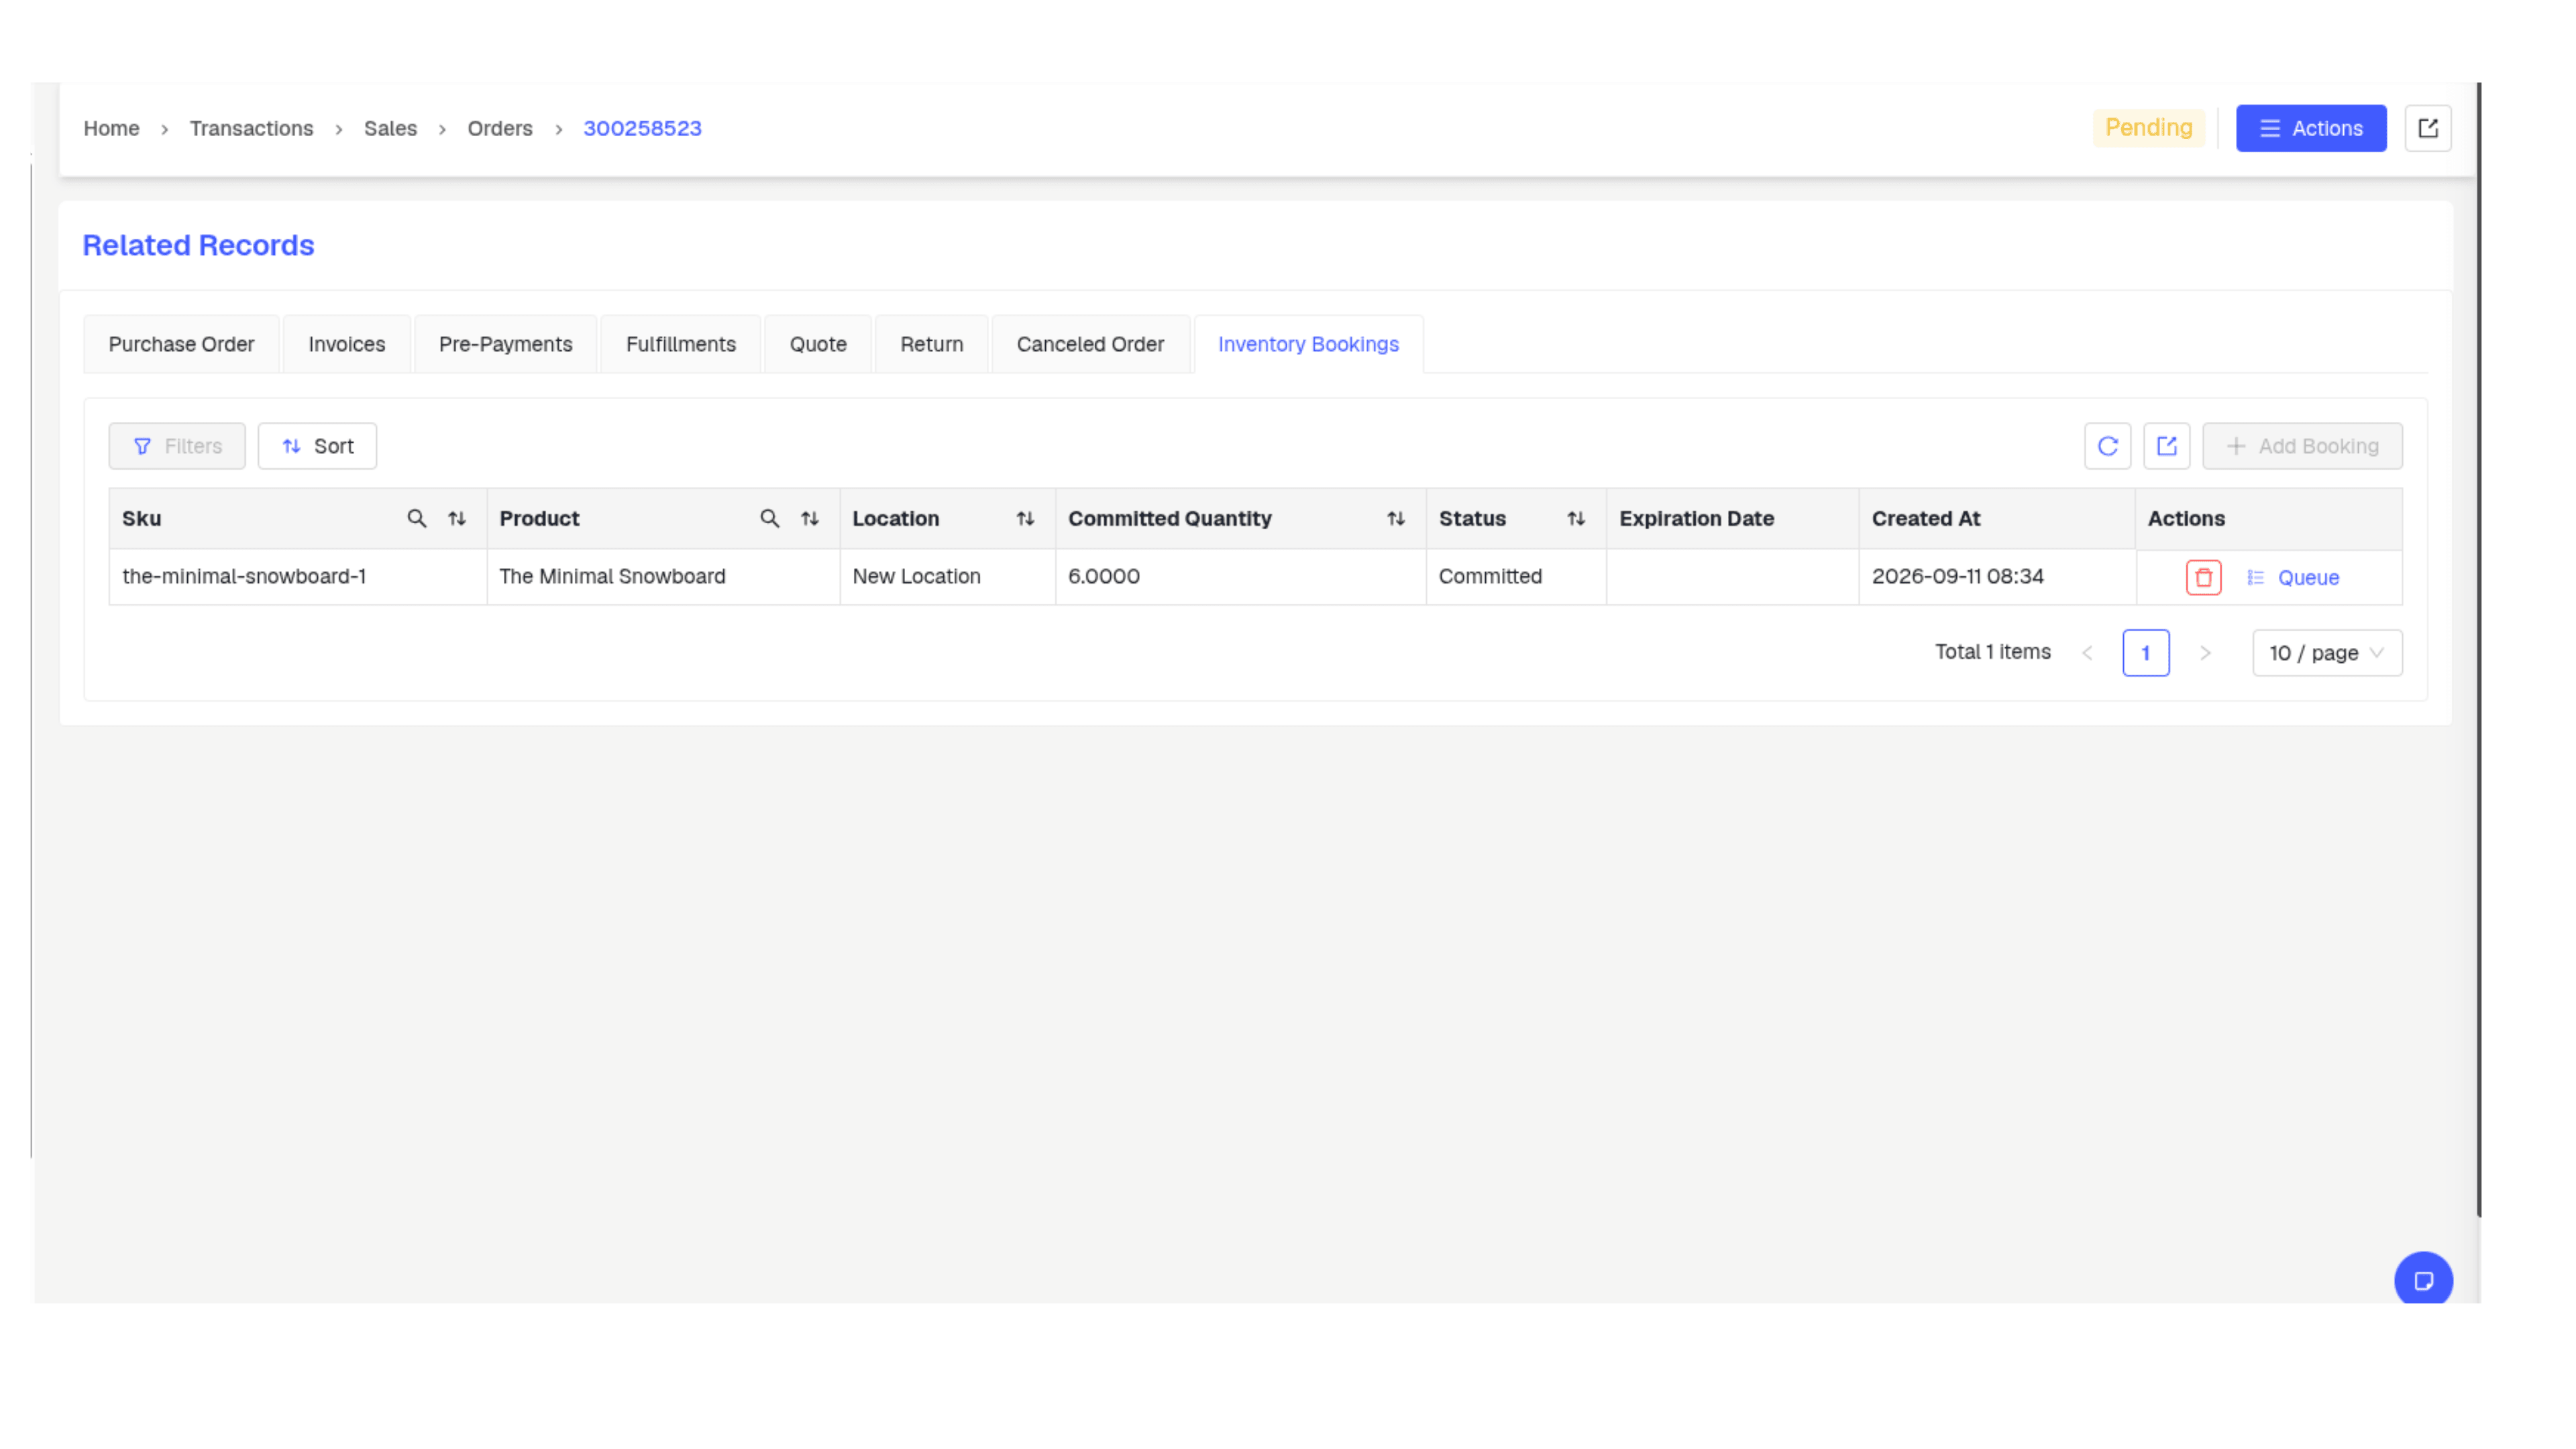The height and width of the screenshot is (1449, 2576).
Task: Sort by Status using the header arrows
Action: 1576,518
